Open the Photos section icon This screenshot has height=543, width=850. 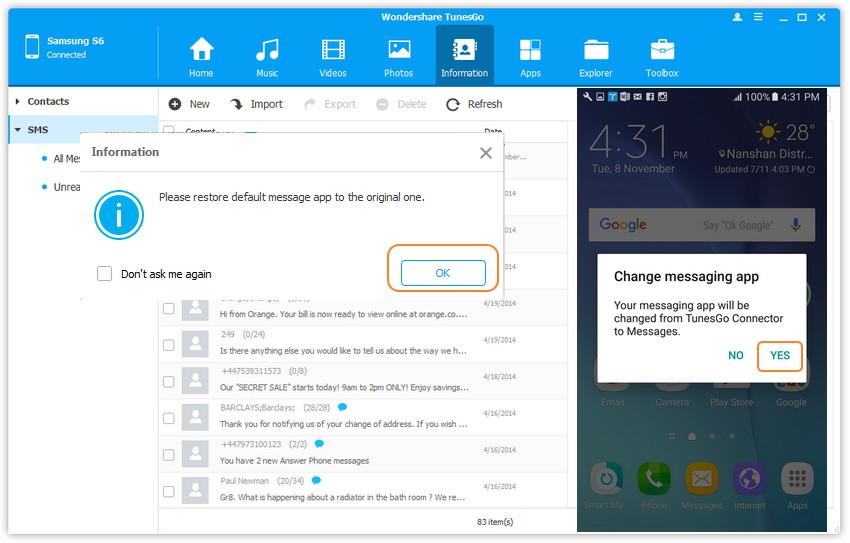tap(399, 50)
